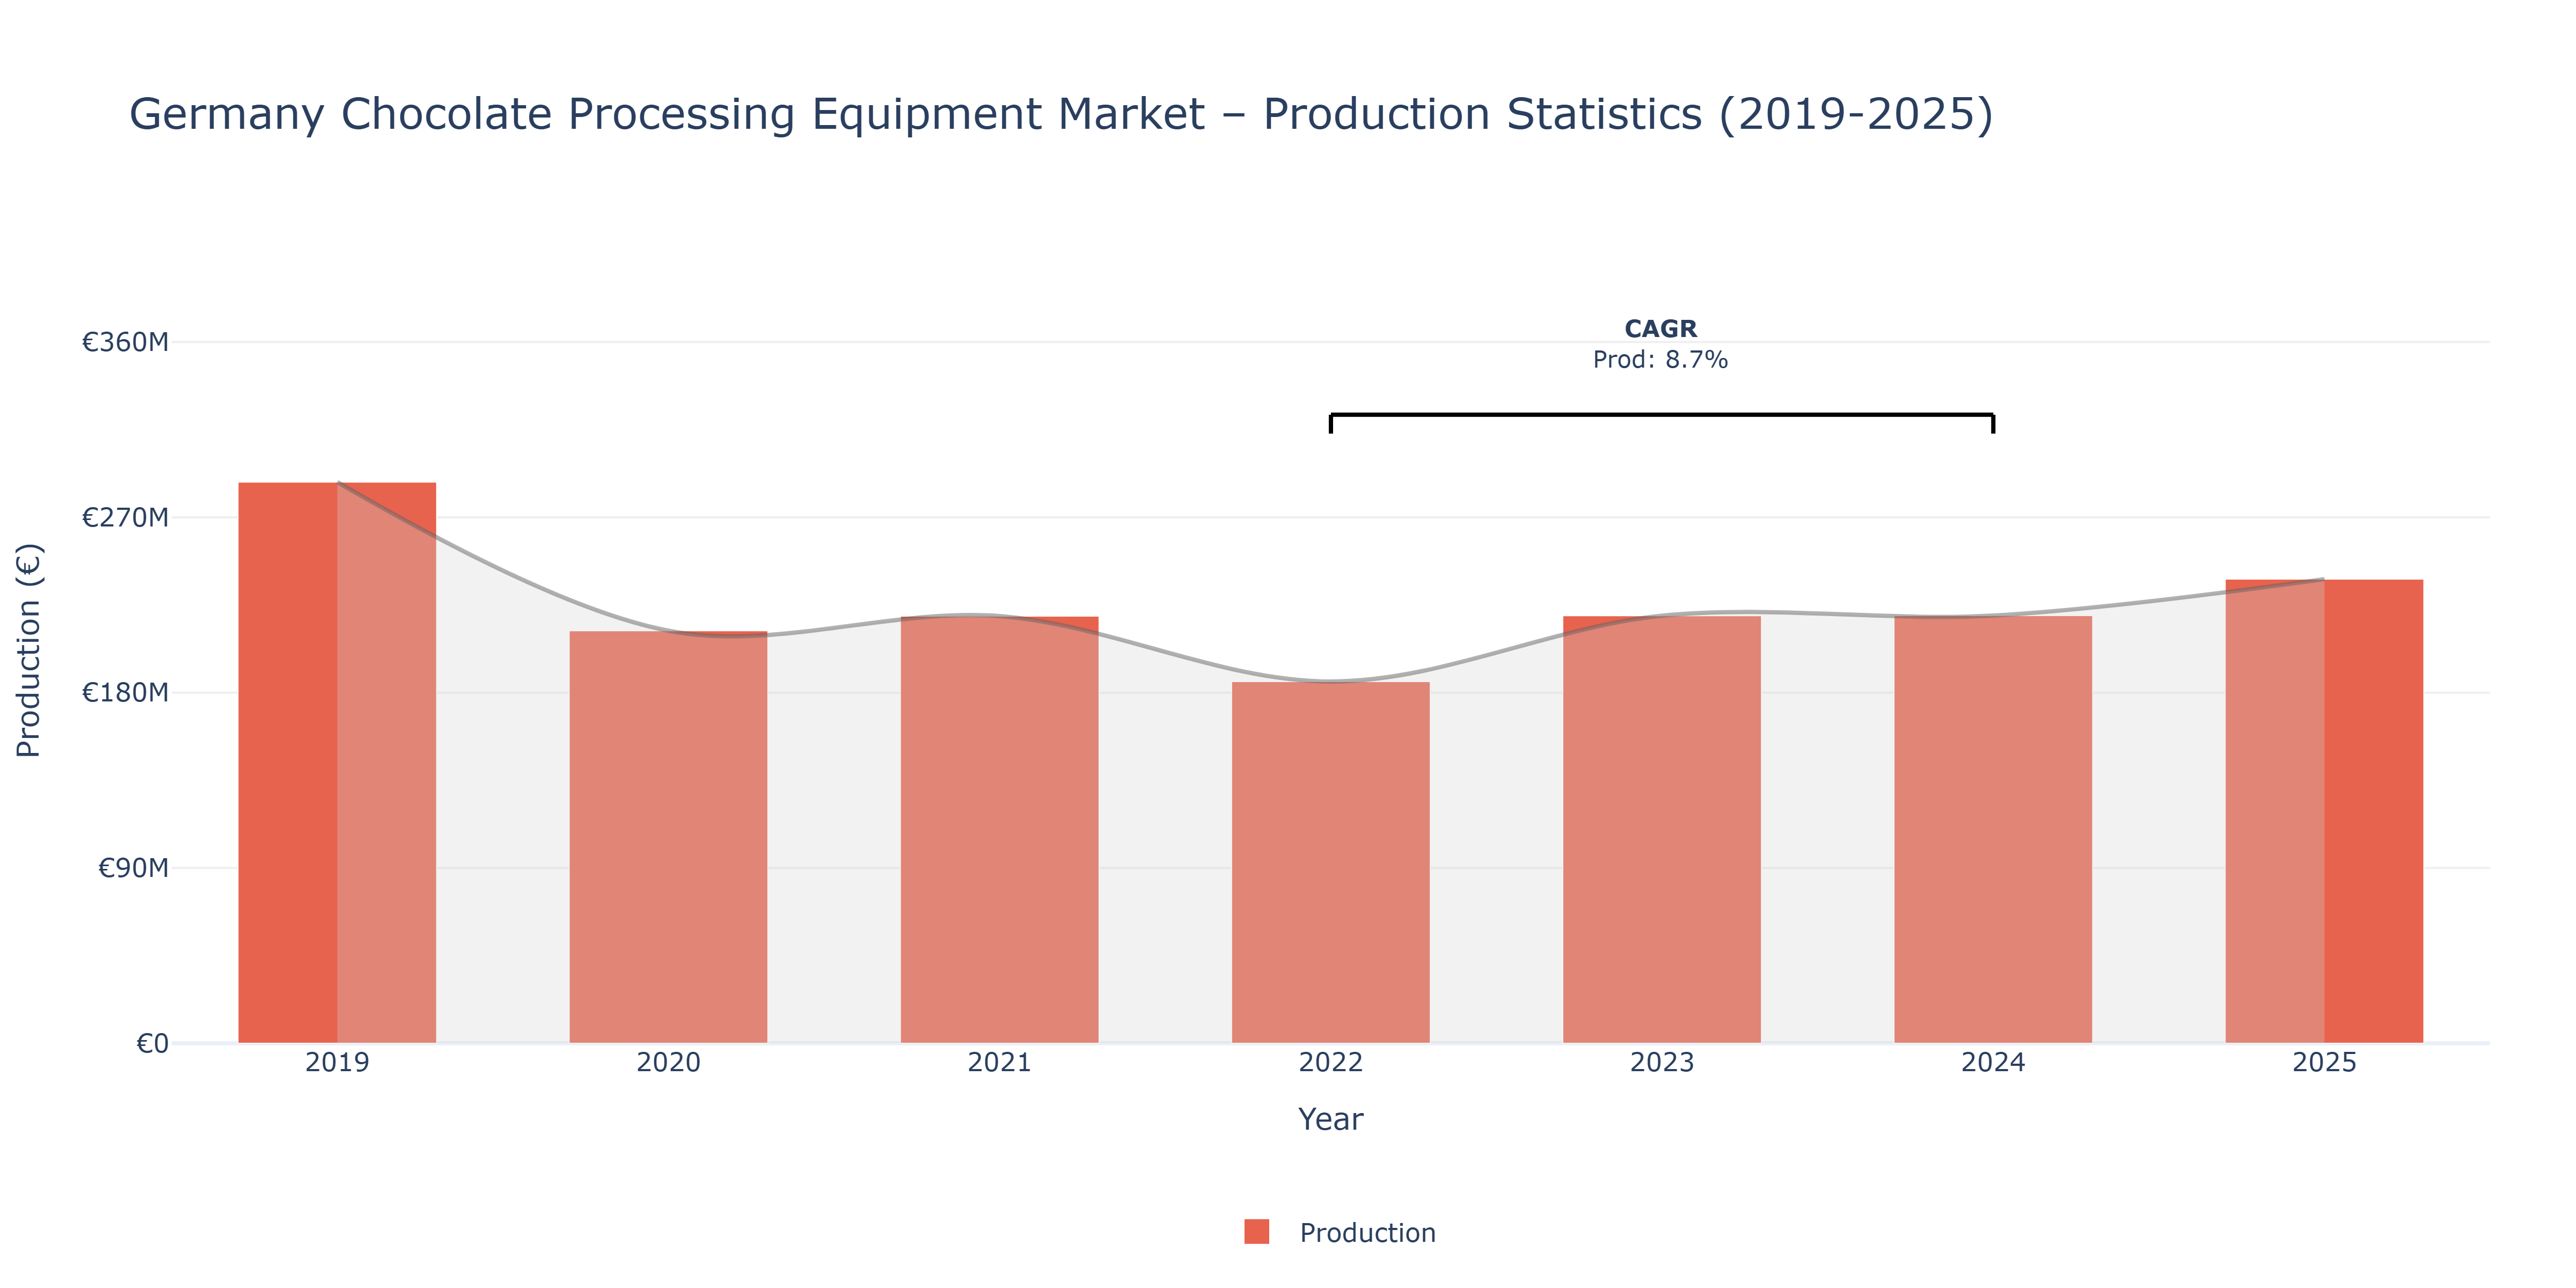The width and height of the screenshot is (2576, 1288).
Task: Click the 2020 x-axis tick label
Action: (x=668, y=1062)
